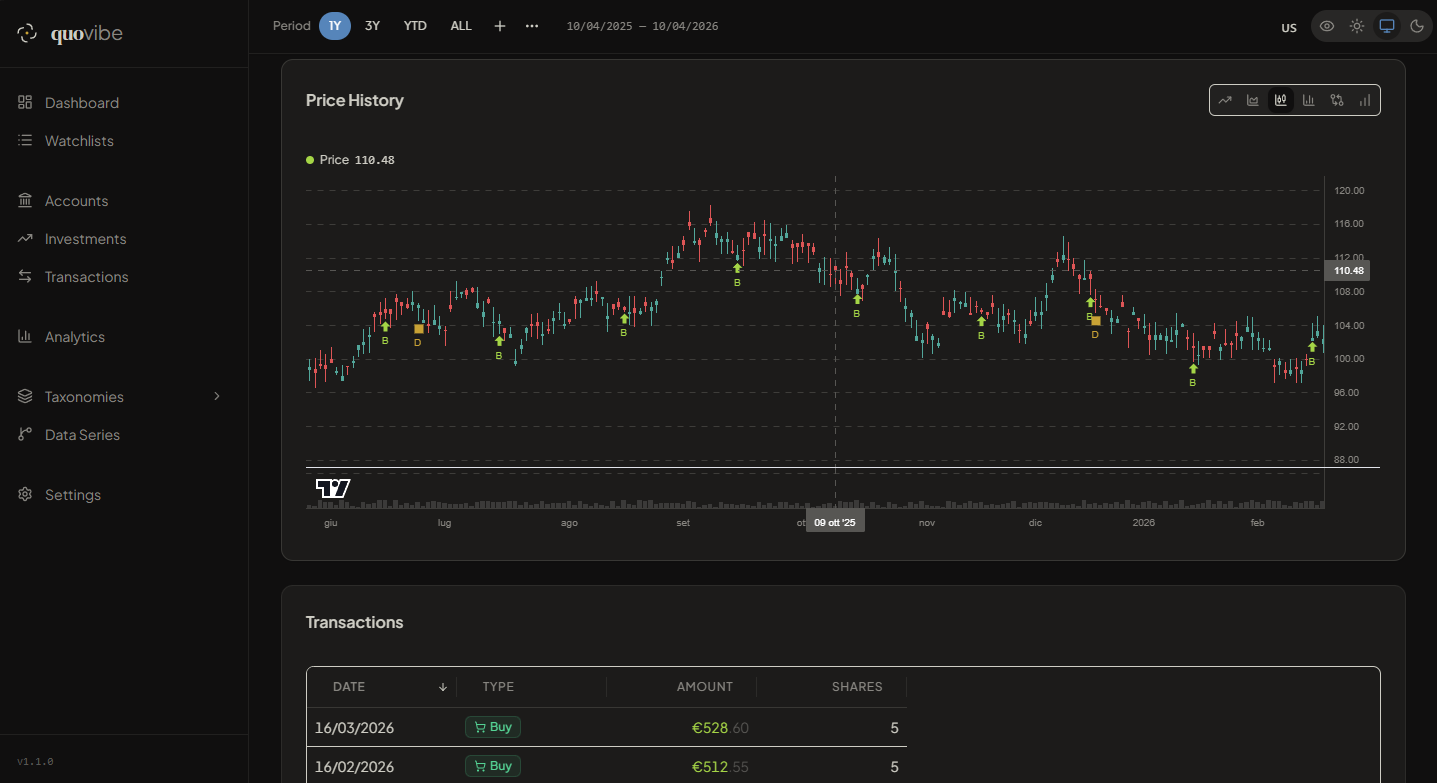
Task: Enable dark theme moon icon
Action: coord(1417,27)
